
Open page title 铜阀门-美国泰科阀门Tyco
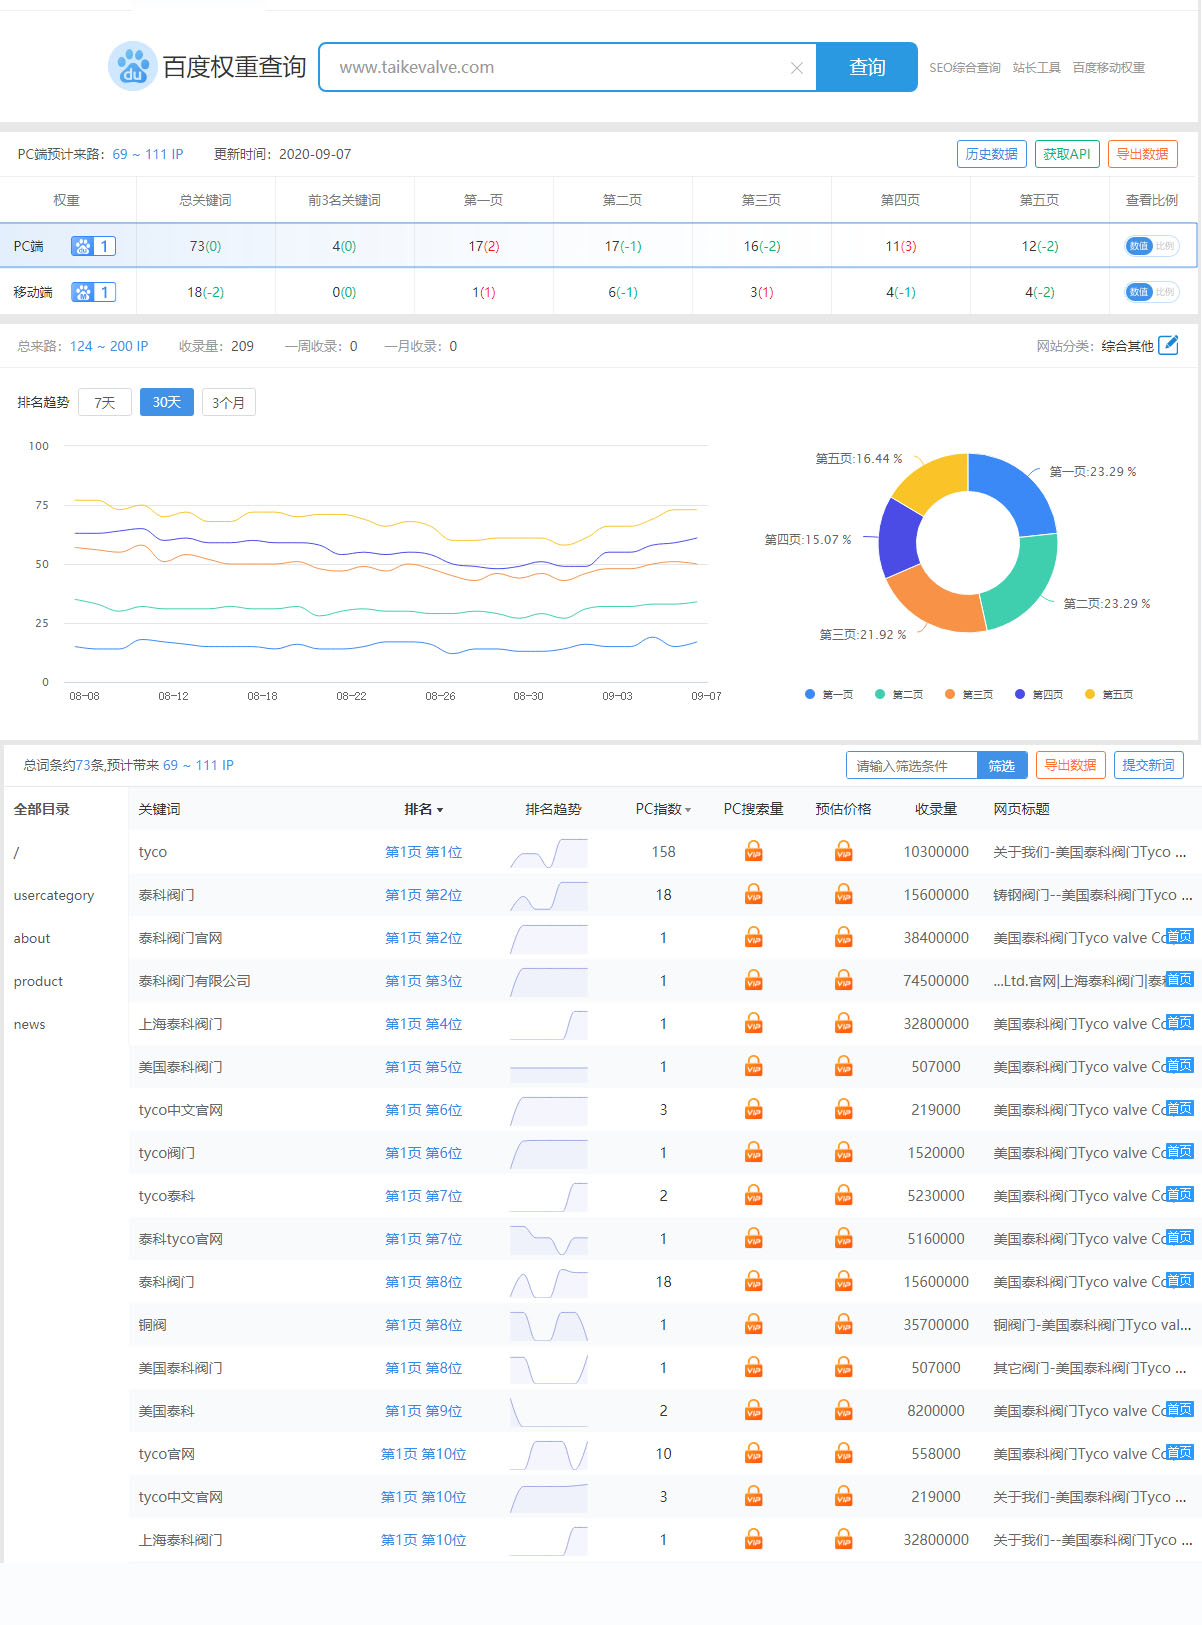tap(1092, 1325)
